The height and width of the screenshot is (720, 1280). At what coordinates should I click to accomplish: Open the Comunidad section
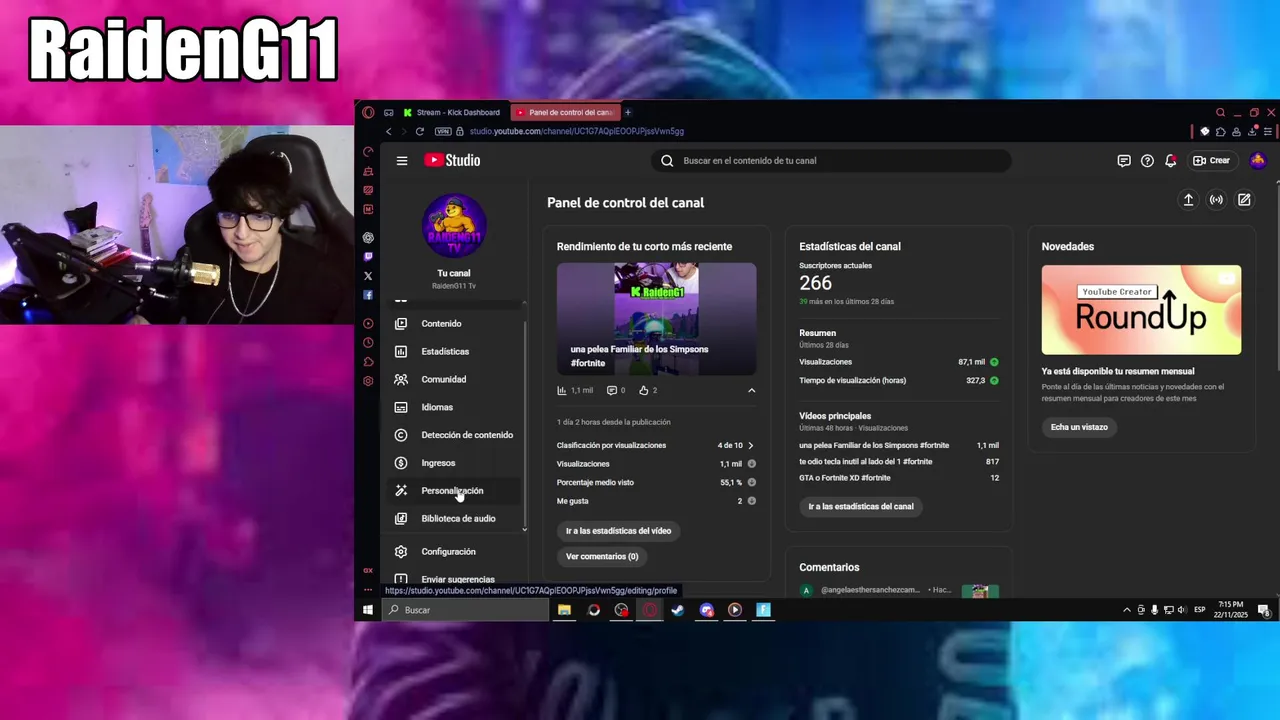tap(455, 379)
